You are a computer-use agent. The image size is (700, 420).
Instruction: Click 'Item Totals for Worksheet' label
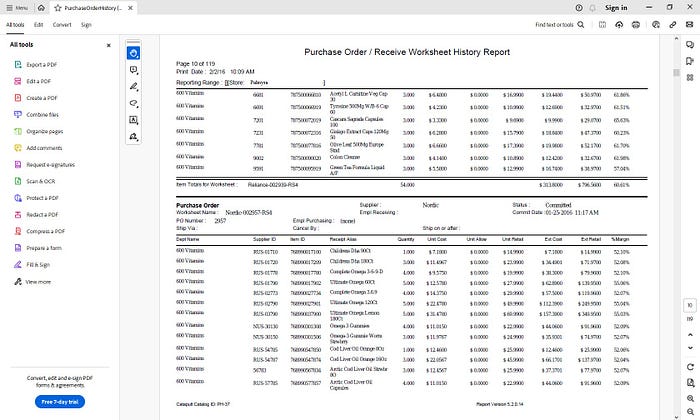point(207,184)
